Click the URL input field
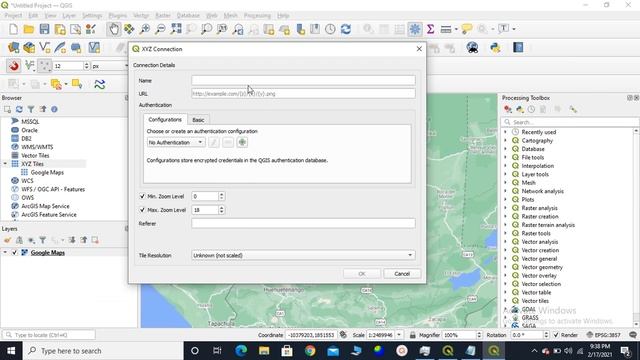 point(303,93)
